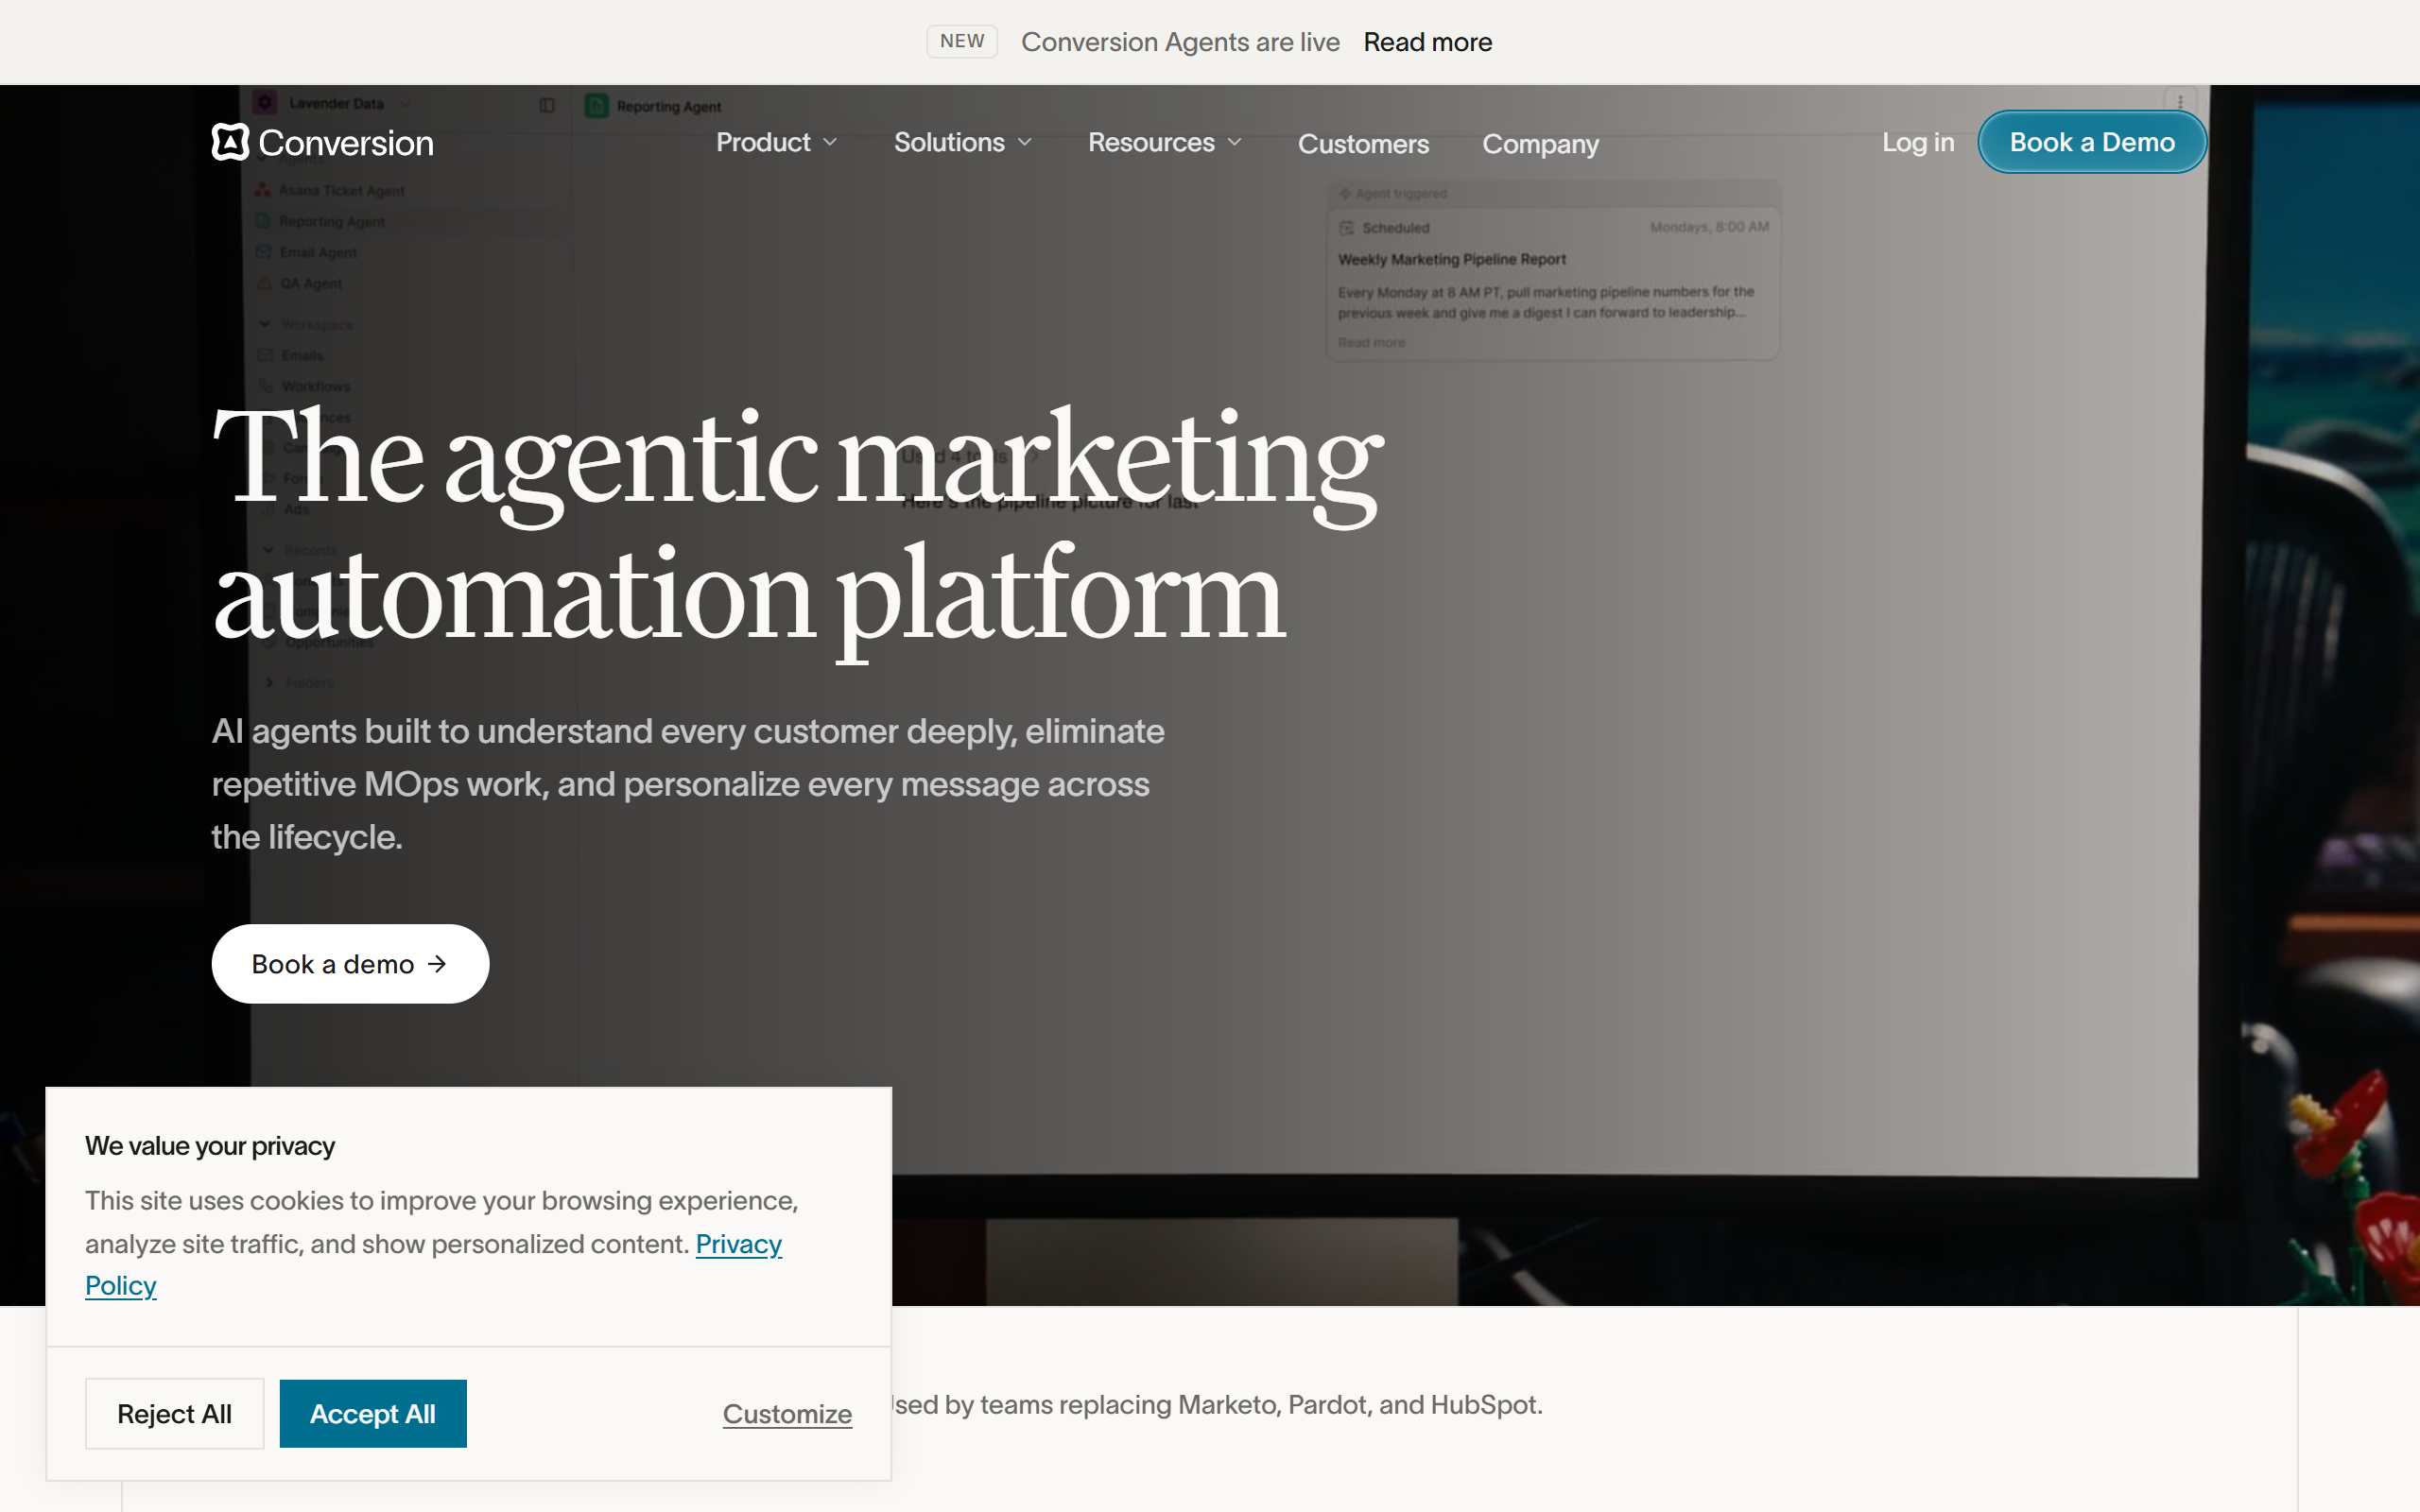Expand the Solutions navigation menu
The height and width of the screenshot is (1512, 2420).
963,142
